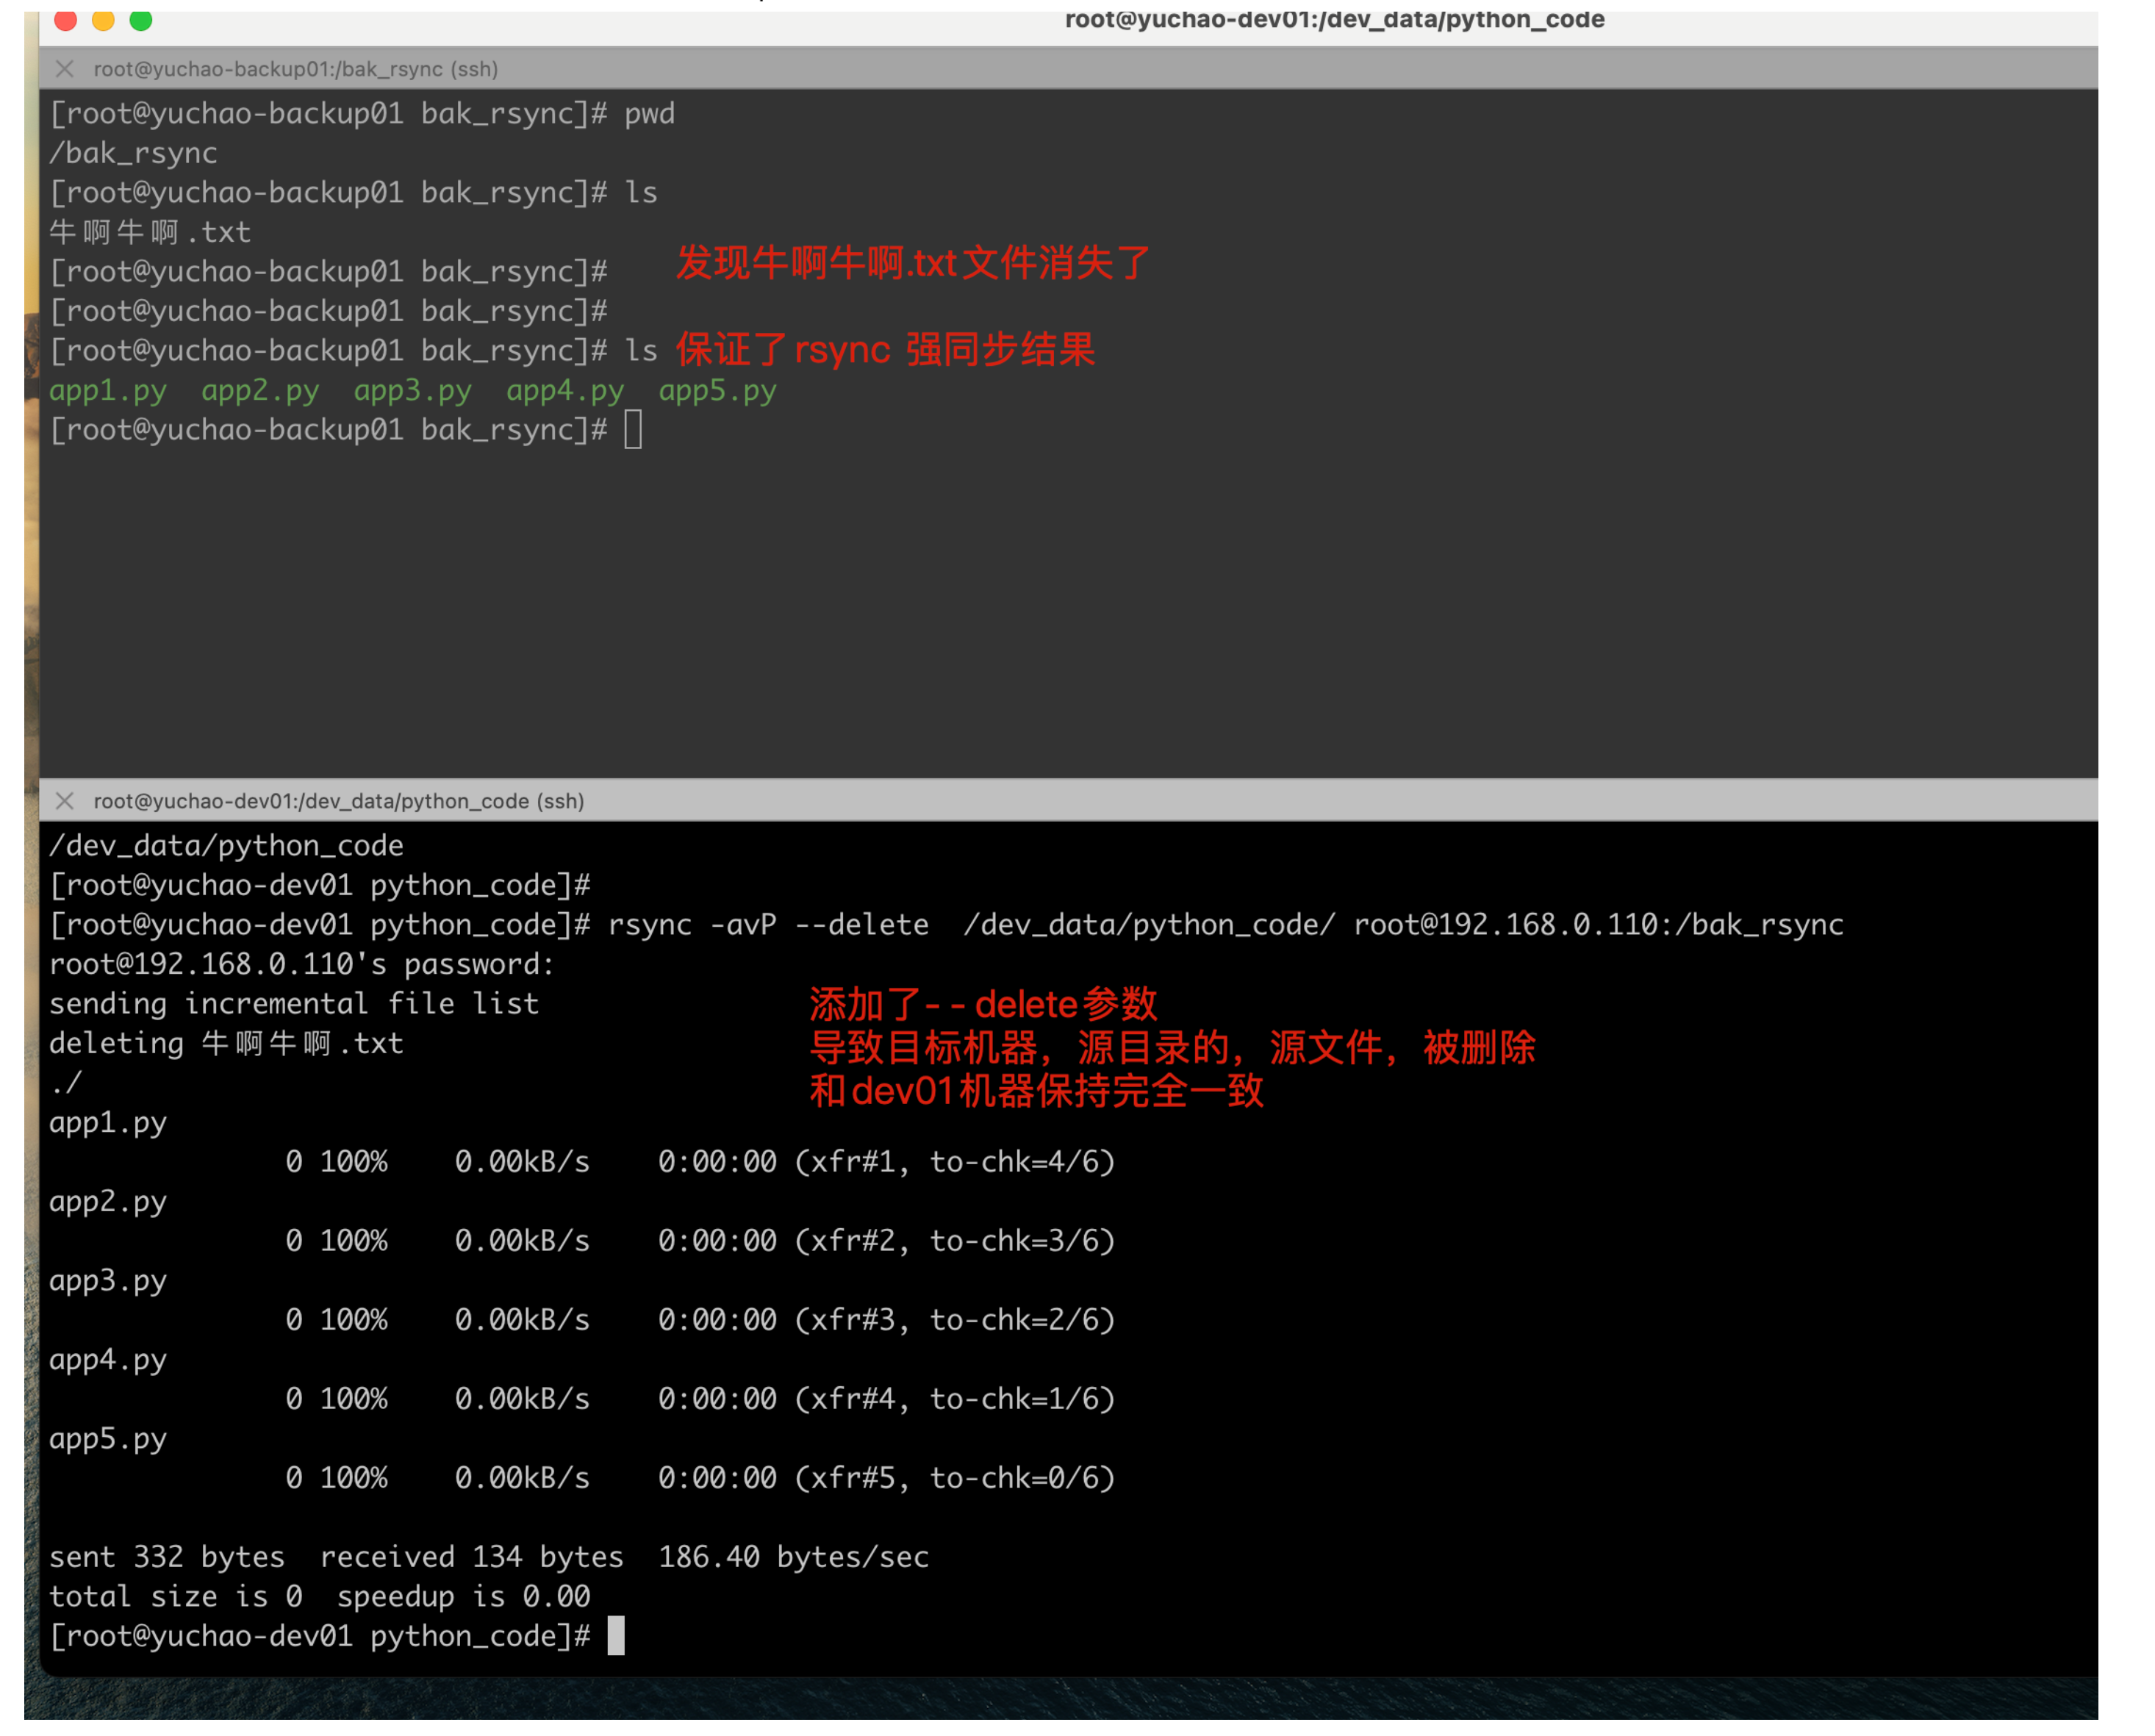Click xfr#5 to-chk=0/6 progress line
Screen dimensions: 2155x1736
954,1477
